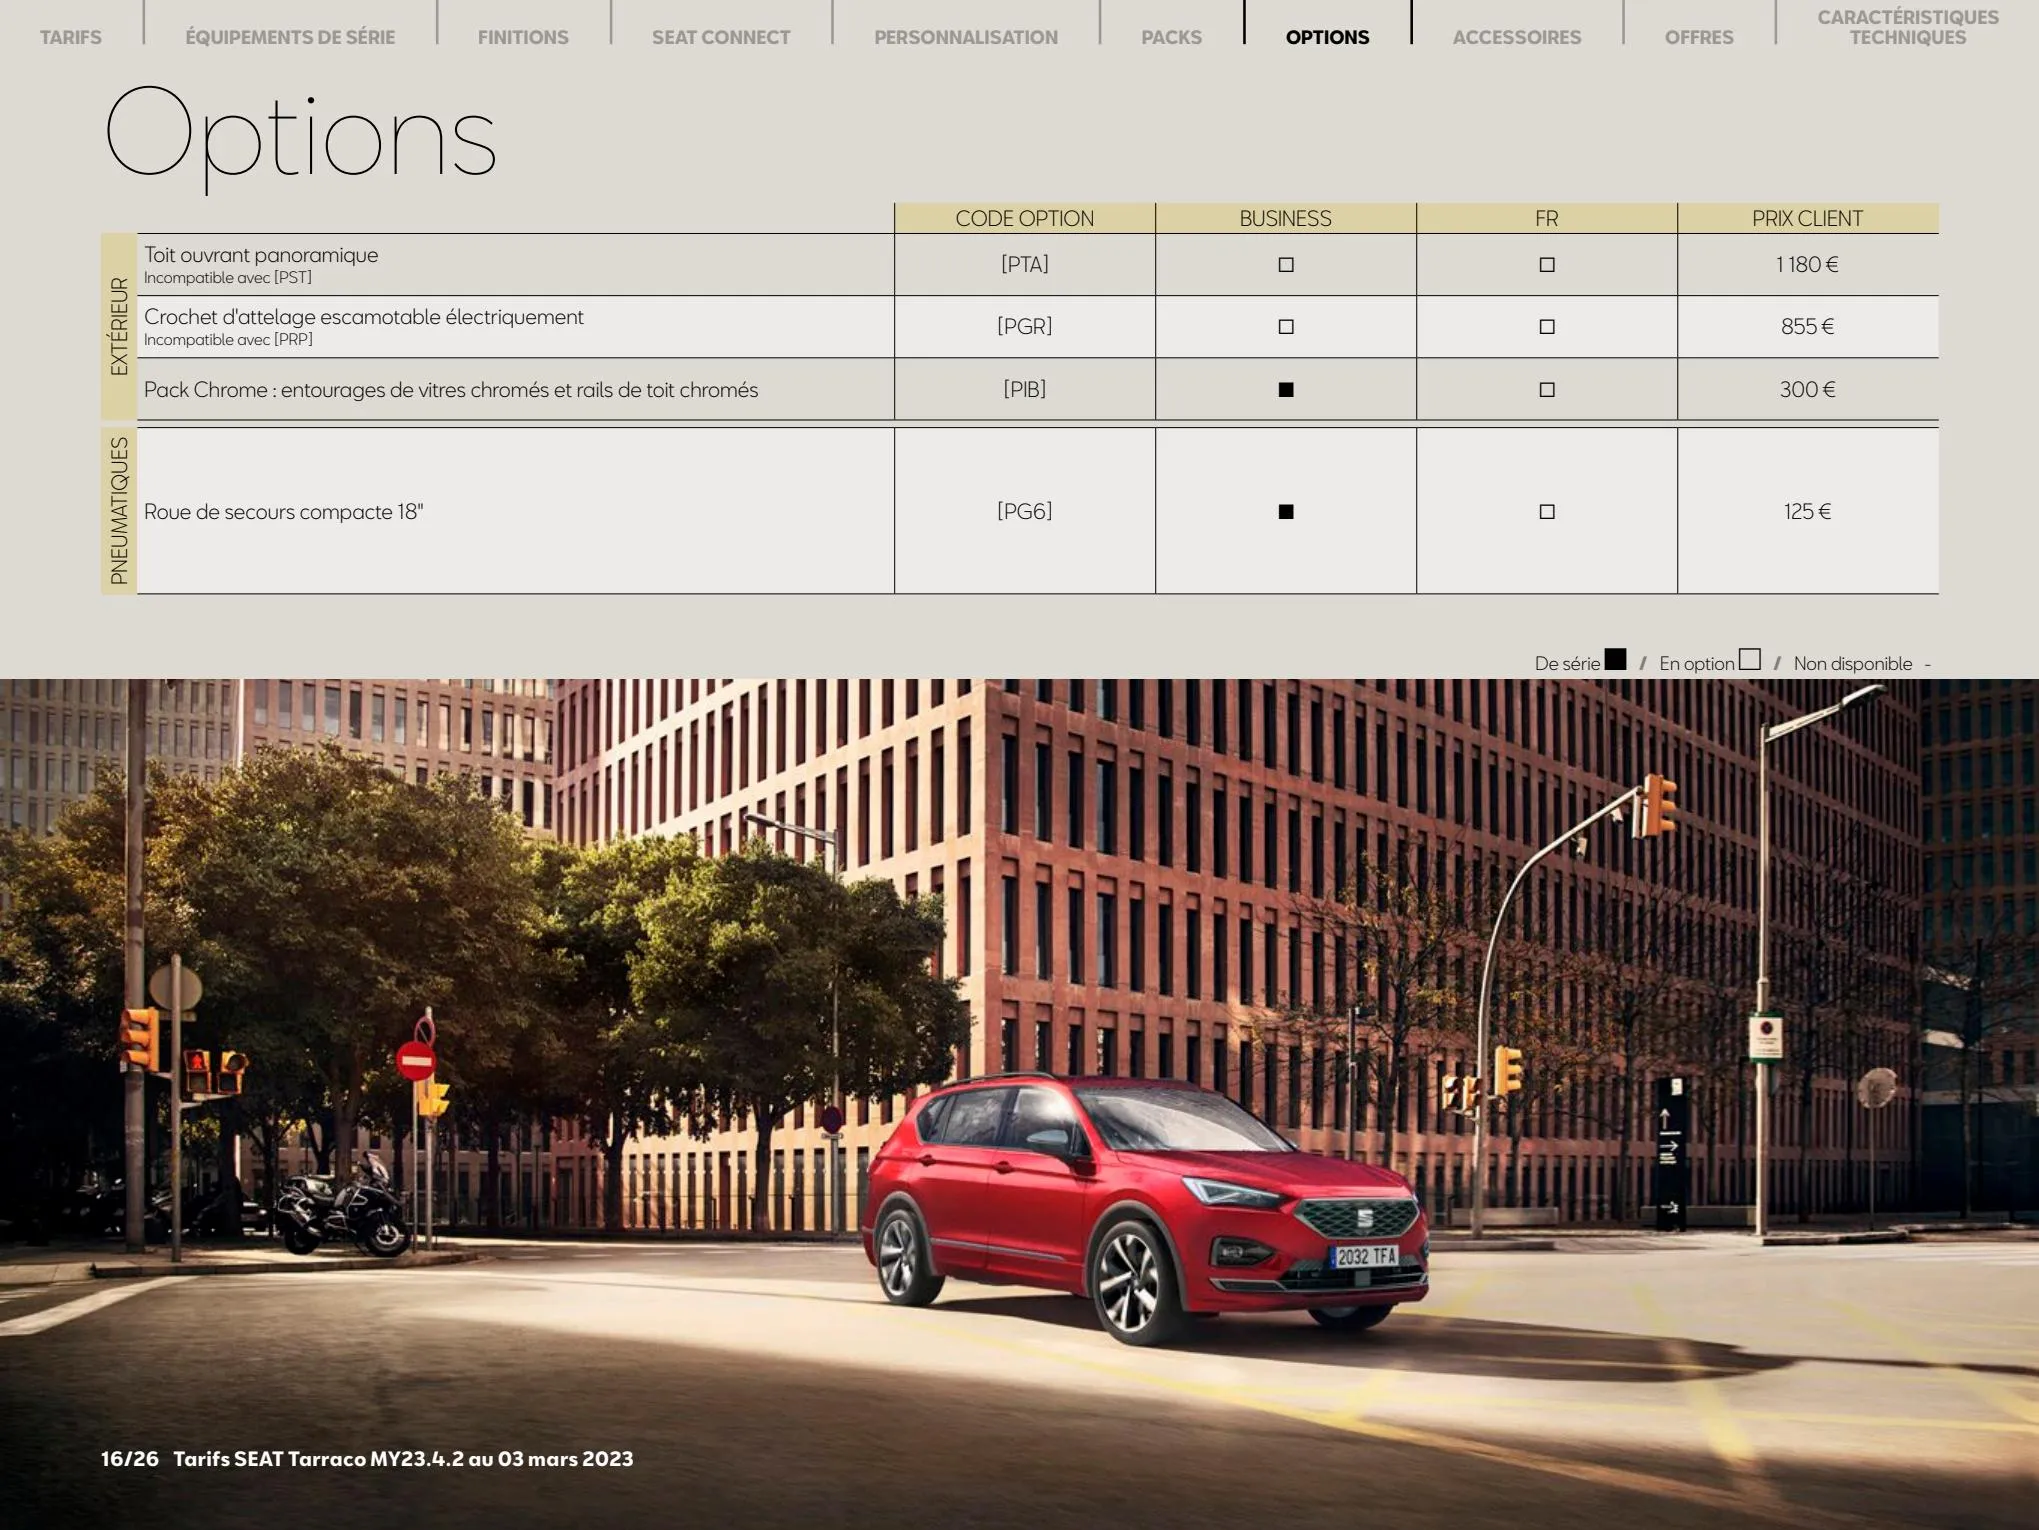Screen dimensions: 2039x1530
Task: Click the 300 € price cell
Action: [1807, 389]
